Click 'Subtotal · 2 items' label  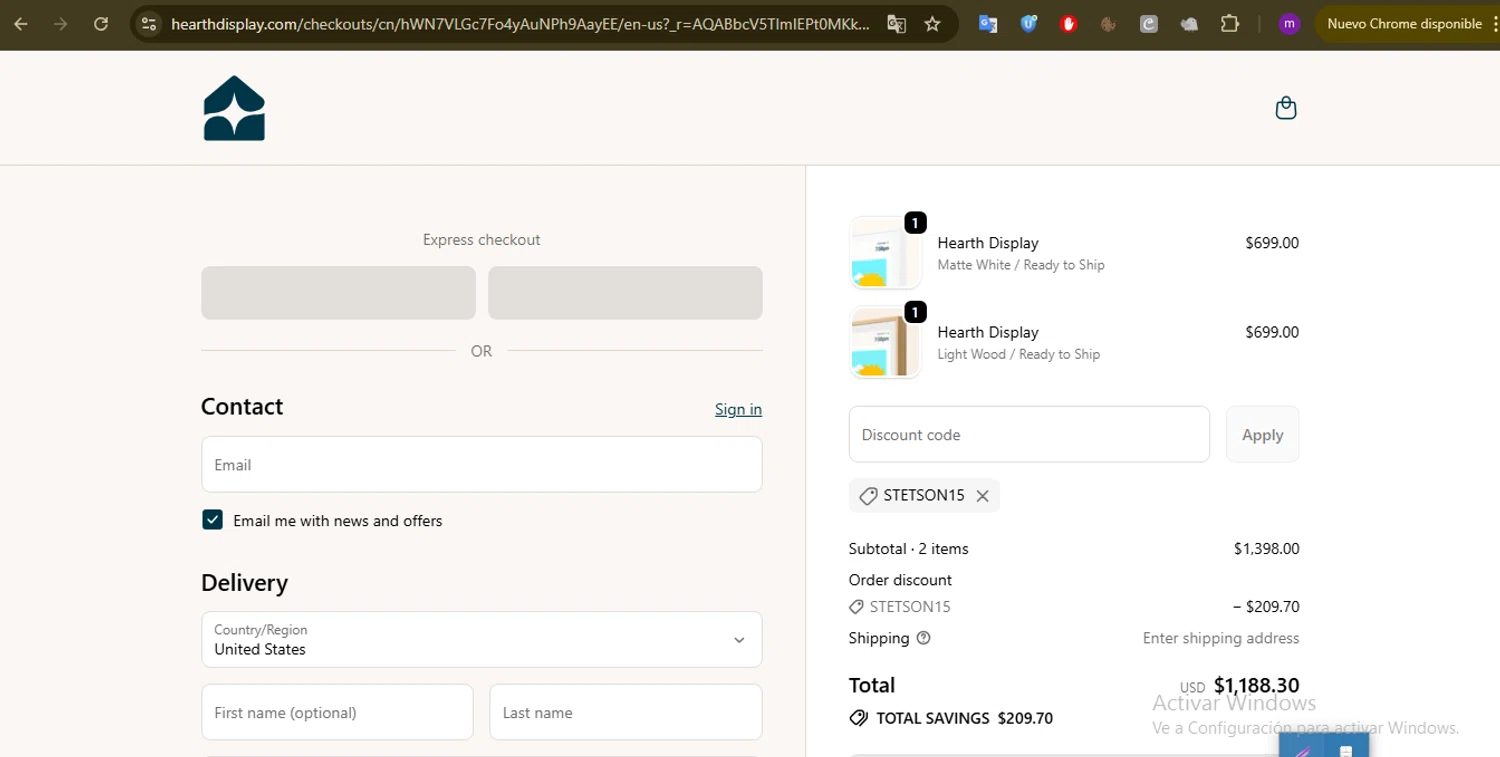[x=908, y=548]
